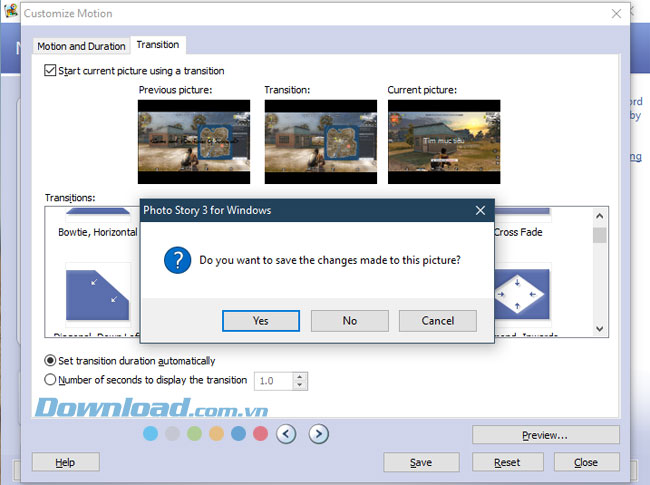Uncheck Start current picture using a transition
The width and height of the screenshot is (650, 485).
click(x=50, y=70)
